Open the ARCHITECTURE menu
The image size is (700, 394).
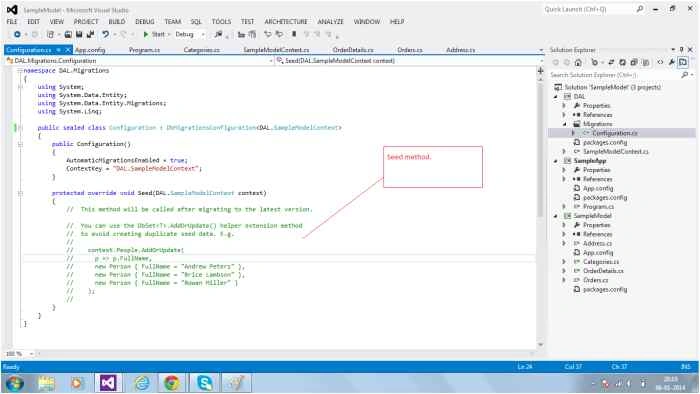286,21
